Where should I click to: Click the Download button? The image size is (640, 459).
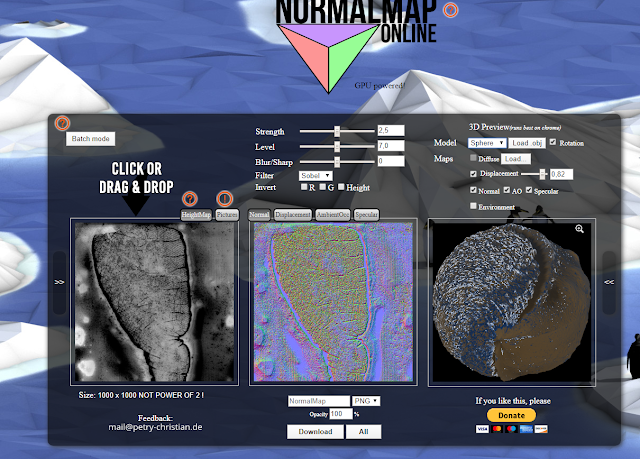point(315,432)
